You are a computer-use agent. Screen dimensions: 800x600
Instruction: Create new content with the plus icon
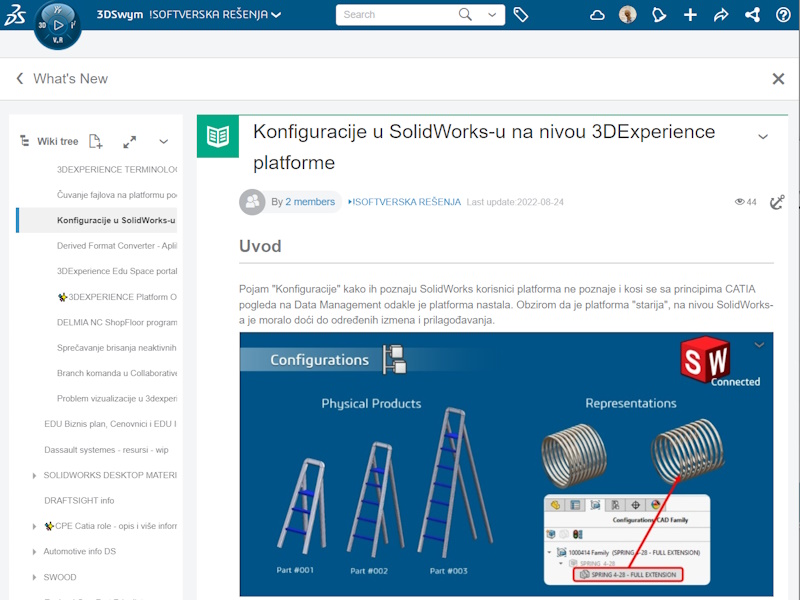pyautogui.click(x=690, y=16)
